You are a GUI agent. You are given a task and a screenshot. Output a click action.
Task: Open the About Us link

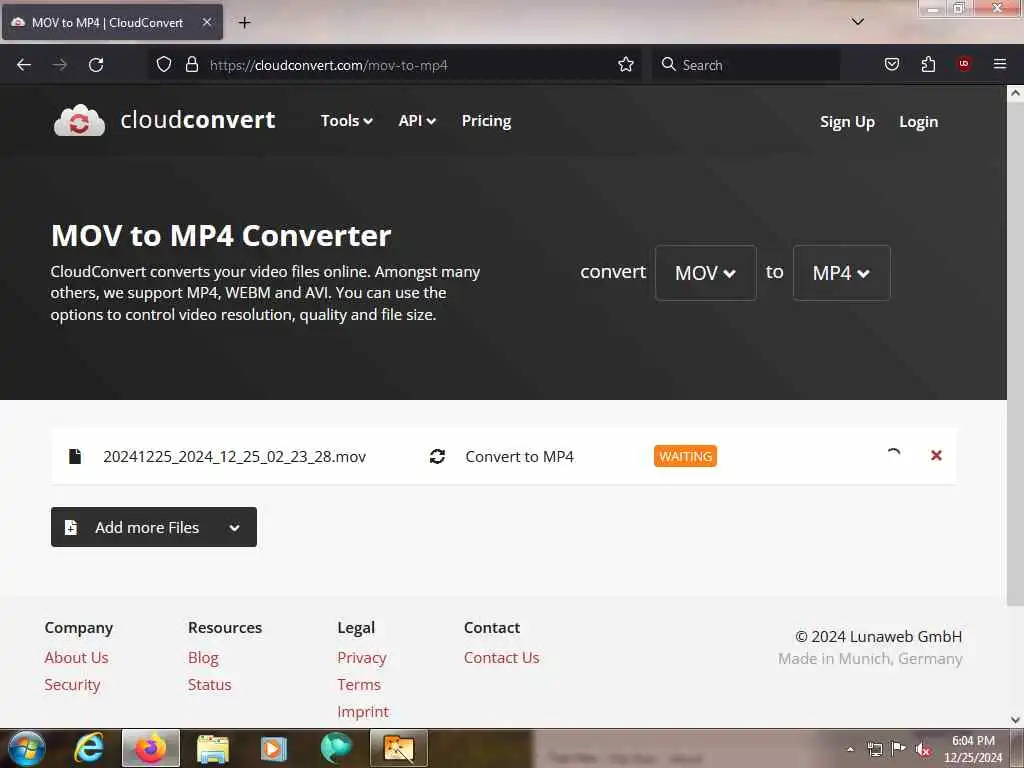(x=76, y=658)
